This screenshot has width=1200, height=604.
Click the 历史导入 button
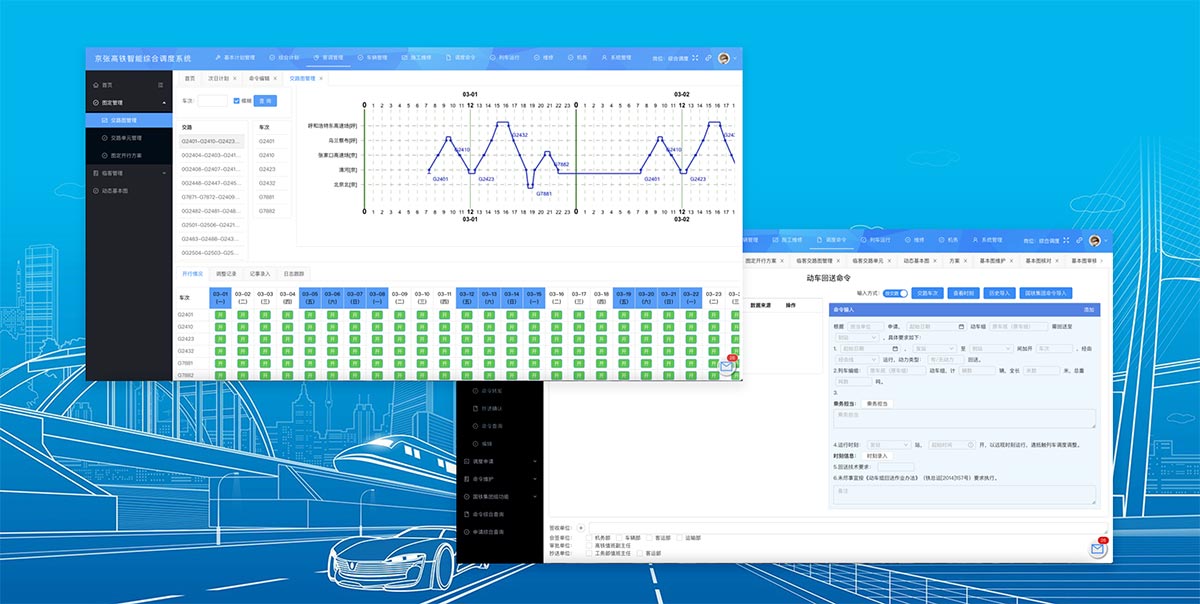click(998, 293)
